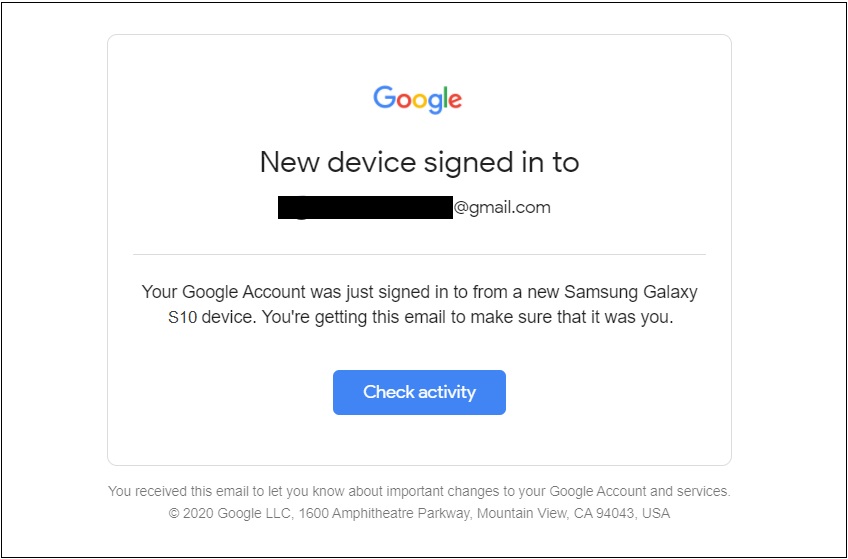Click "make sure that it was you" sentence
The width and height of the screenshot is (848, 559).
pyautogui.click(x=572, y=317)
